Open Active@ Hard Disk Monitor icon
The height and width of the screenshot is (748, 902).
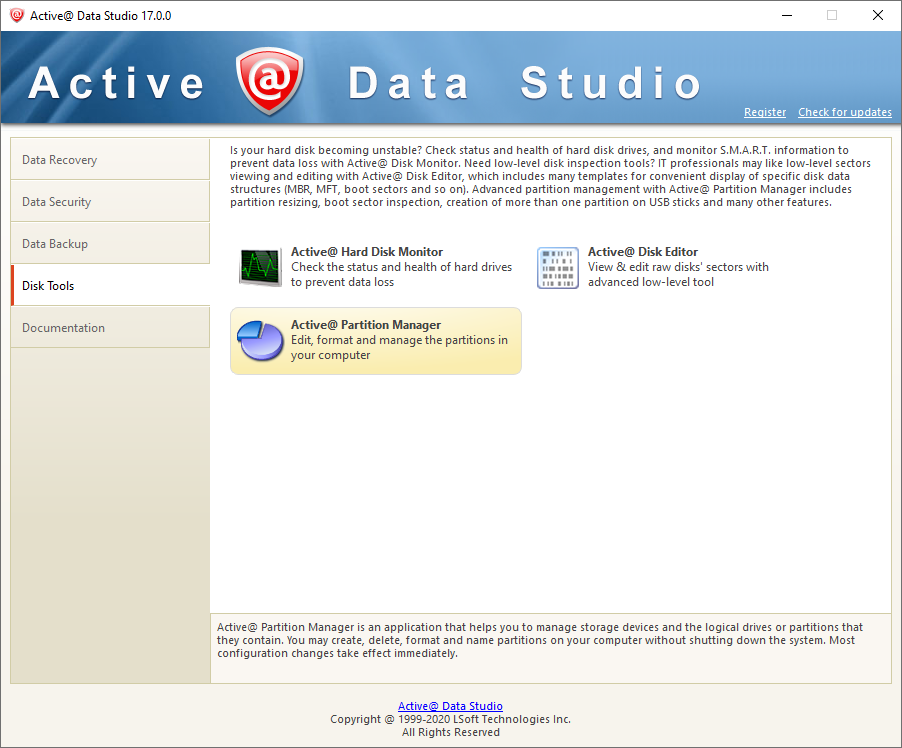(261, 268)
